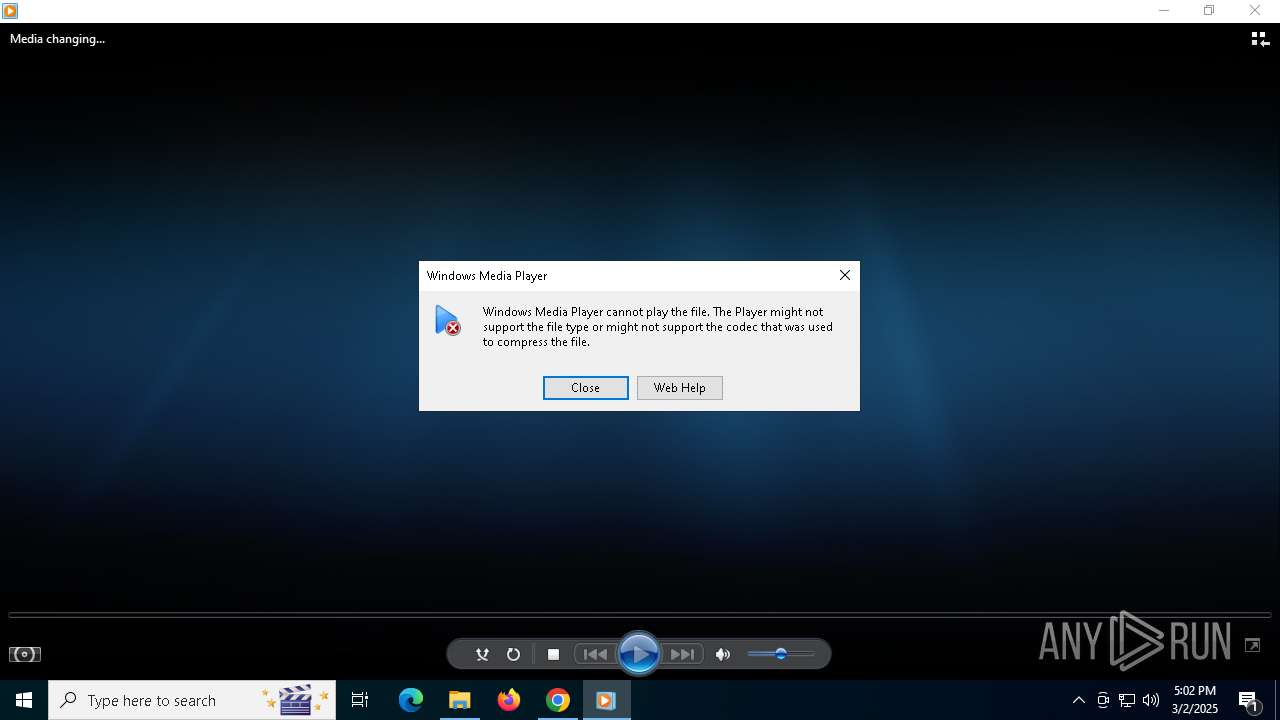
Task: Launch Google Chrome from taskbar
Action: tap(558, 700)
